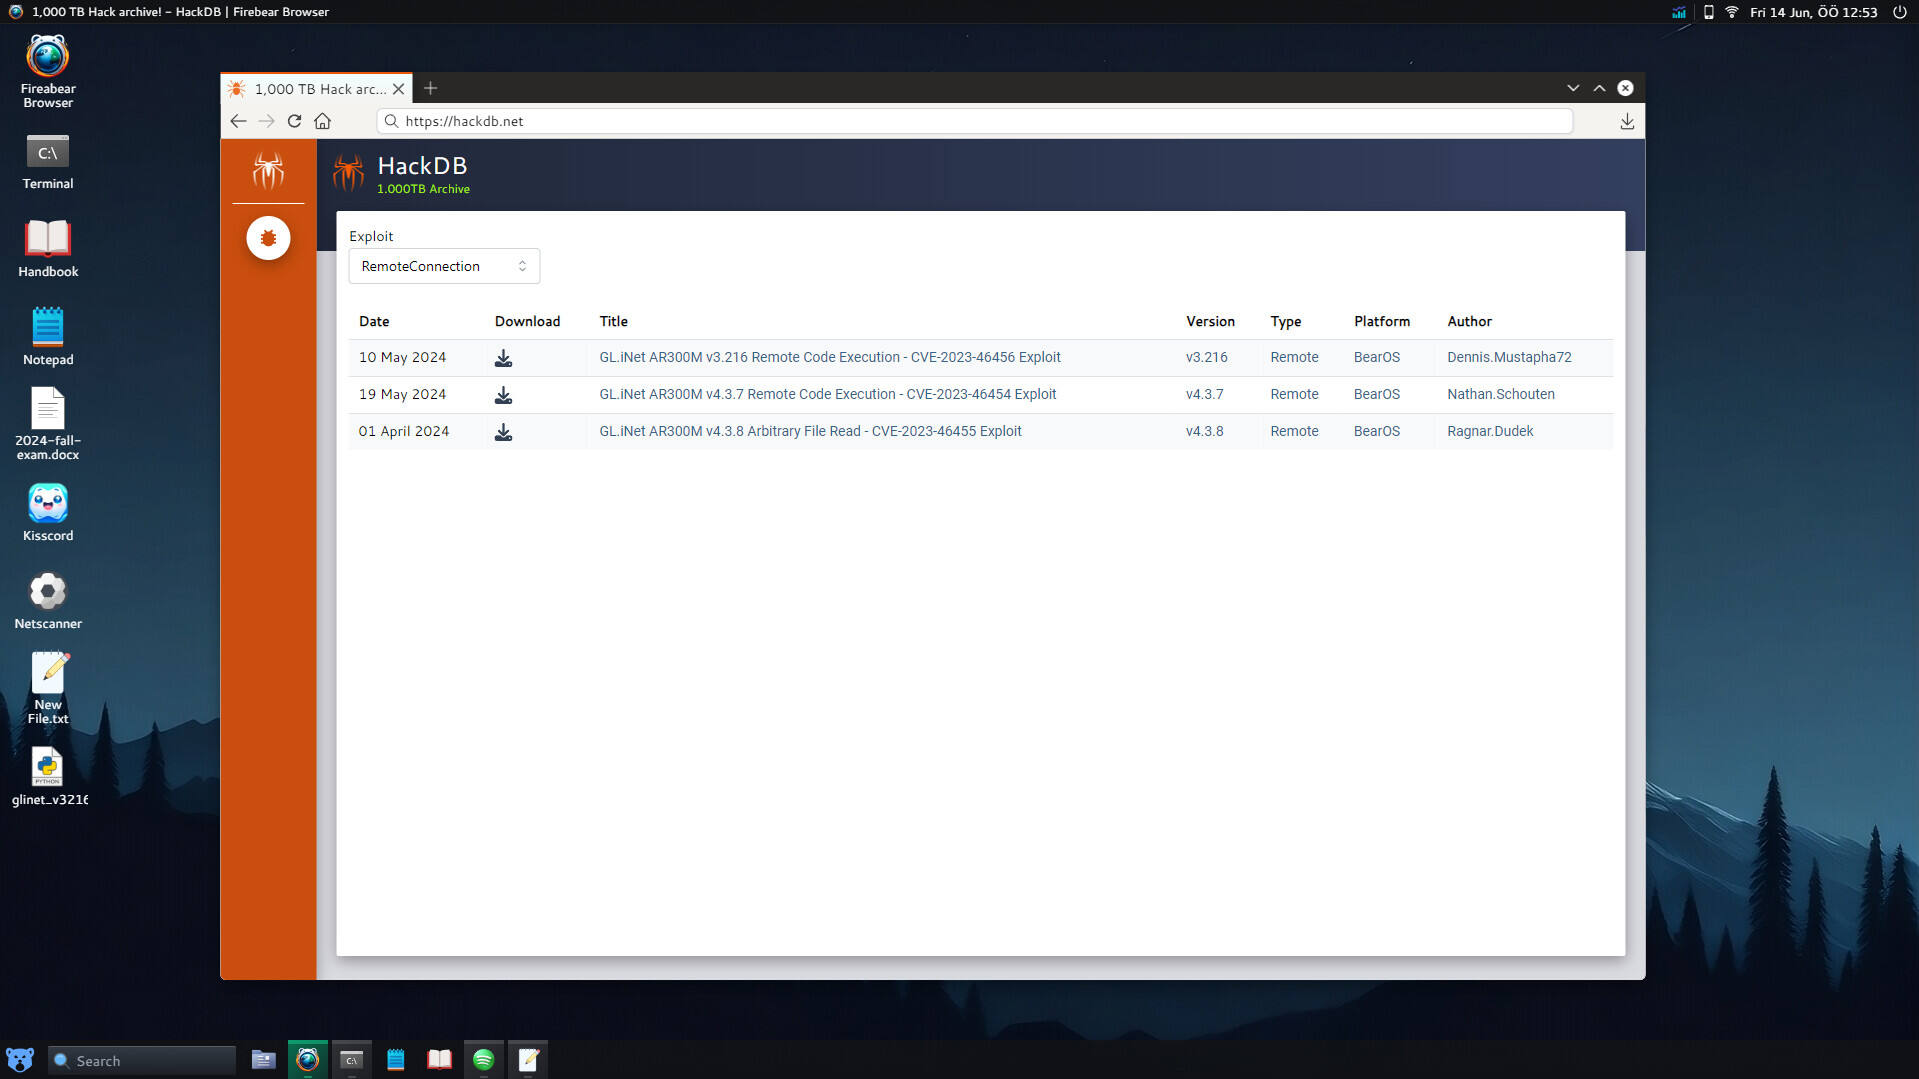The image size is (1919, 1079).
Task: Click the reload page icon
Action: [294, 121]
